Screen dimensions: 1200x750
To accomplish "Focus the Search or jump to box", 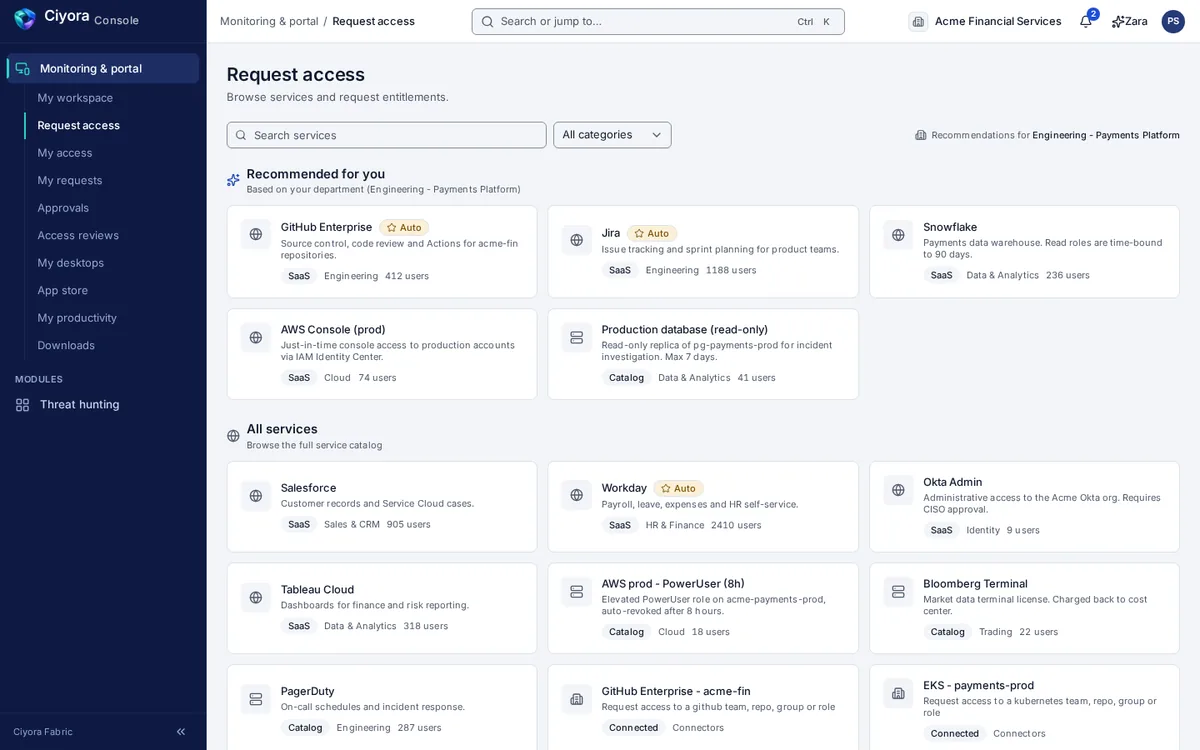I will 658,21.
